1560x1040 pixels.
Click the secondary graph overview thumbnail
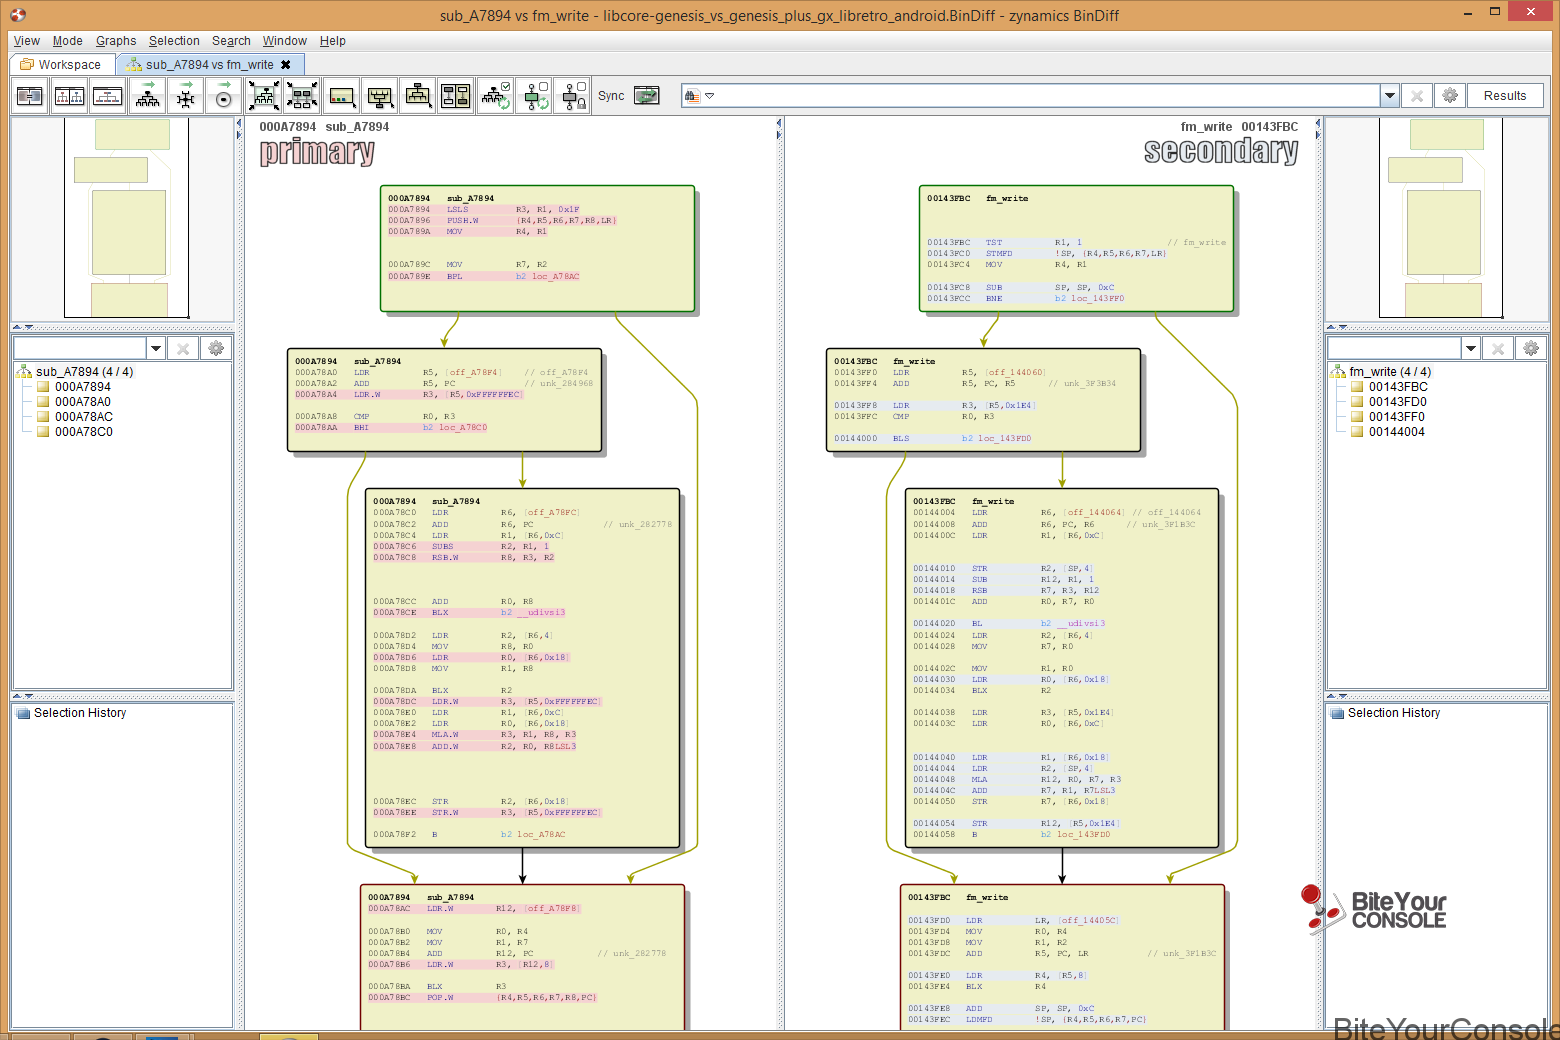point(1441,218)
